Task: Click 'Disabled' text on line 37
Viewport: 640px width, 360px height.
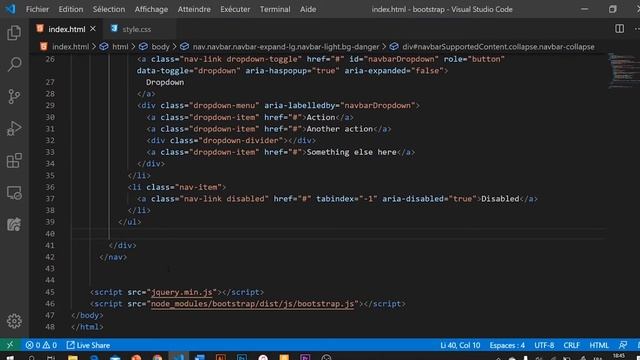Action: tap(500, 198)
